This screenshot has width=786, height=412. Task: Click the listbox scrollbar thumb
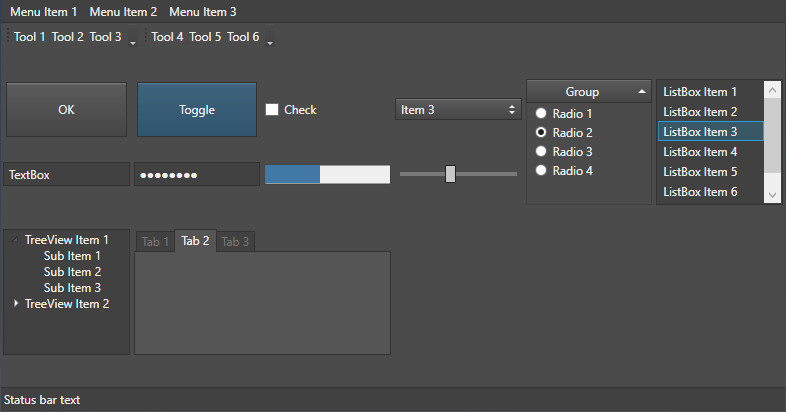click(772, 135)
